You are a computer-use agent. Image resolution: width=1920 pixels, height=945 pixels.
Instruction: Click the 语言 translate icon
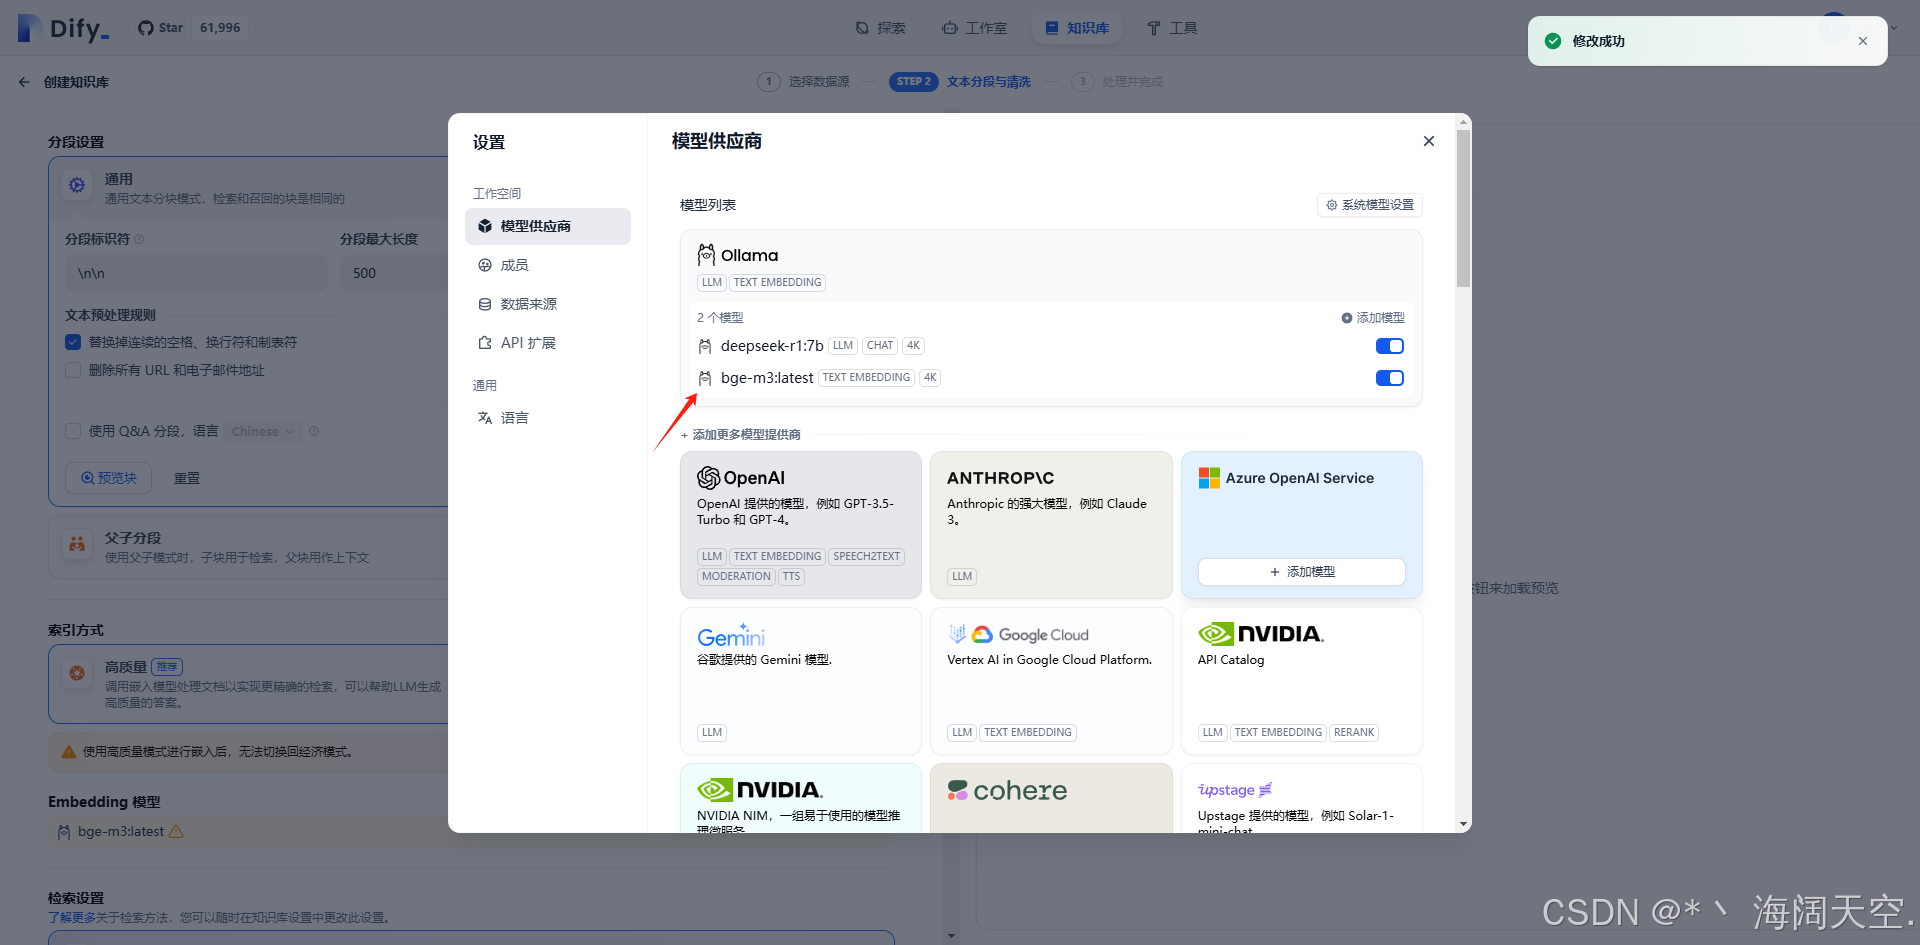click(x=485, y=418)
